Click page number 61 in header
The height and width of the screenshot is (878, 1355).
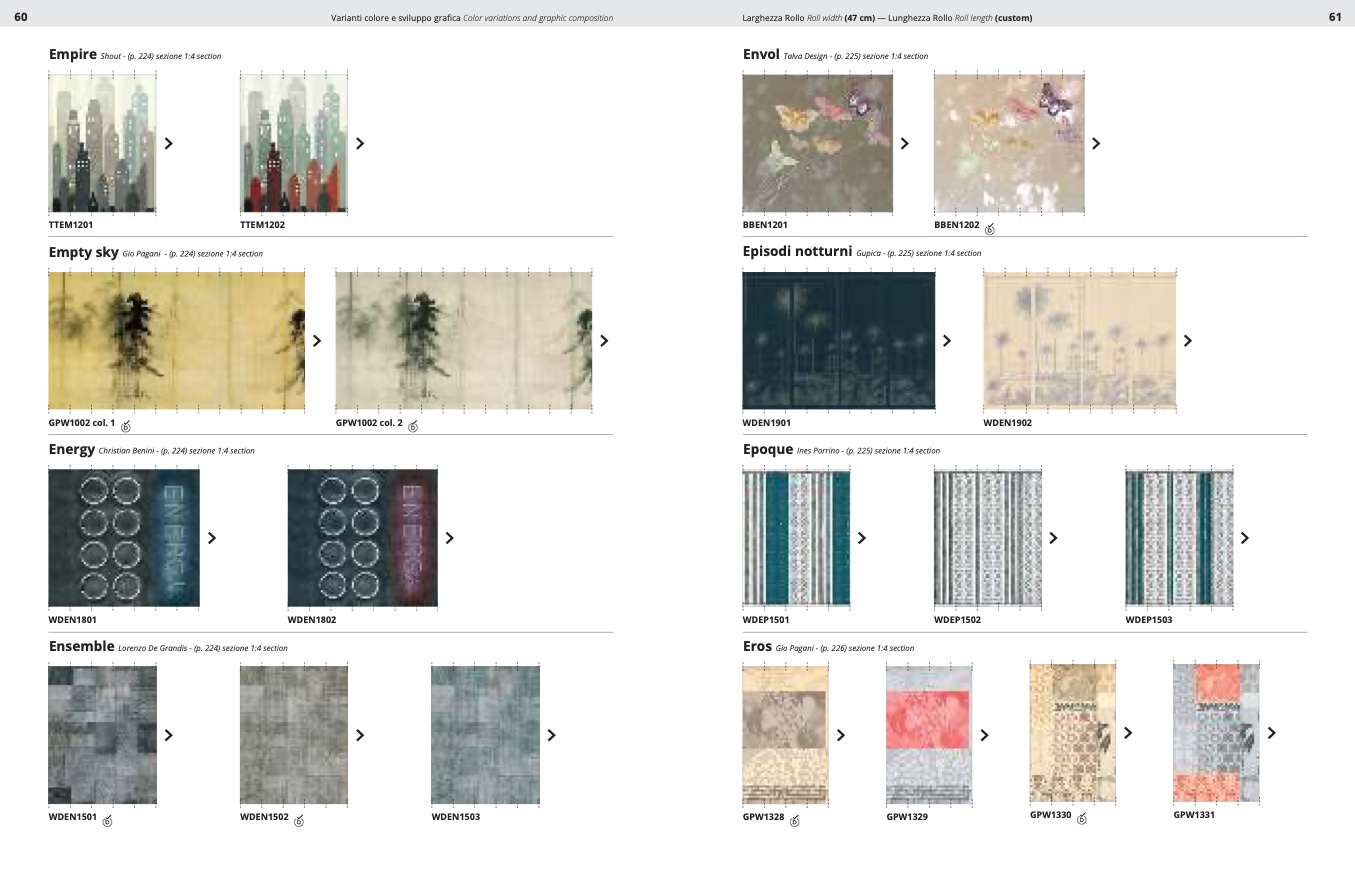(1334, 17)
